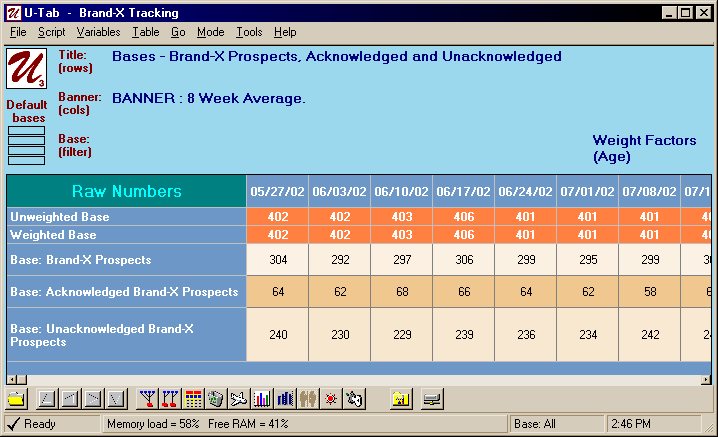Select the first Default bases box
Image resolution: width=718 pixels, height=437 pixels.
tap(27, 131)
